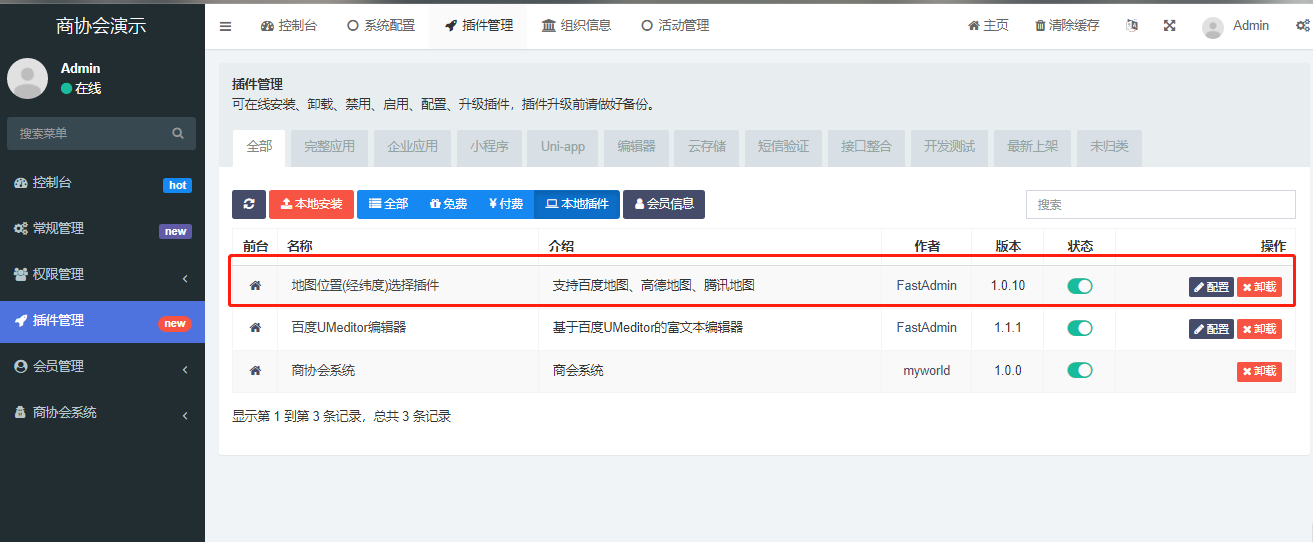Click the search magnifier in sidebar
The image size is (1313, 542).
click(x=178, y=133)
